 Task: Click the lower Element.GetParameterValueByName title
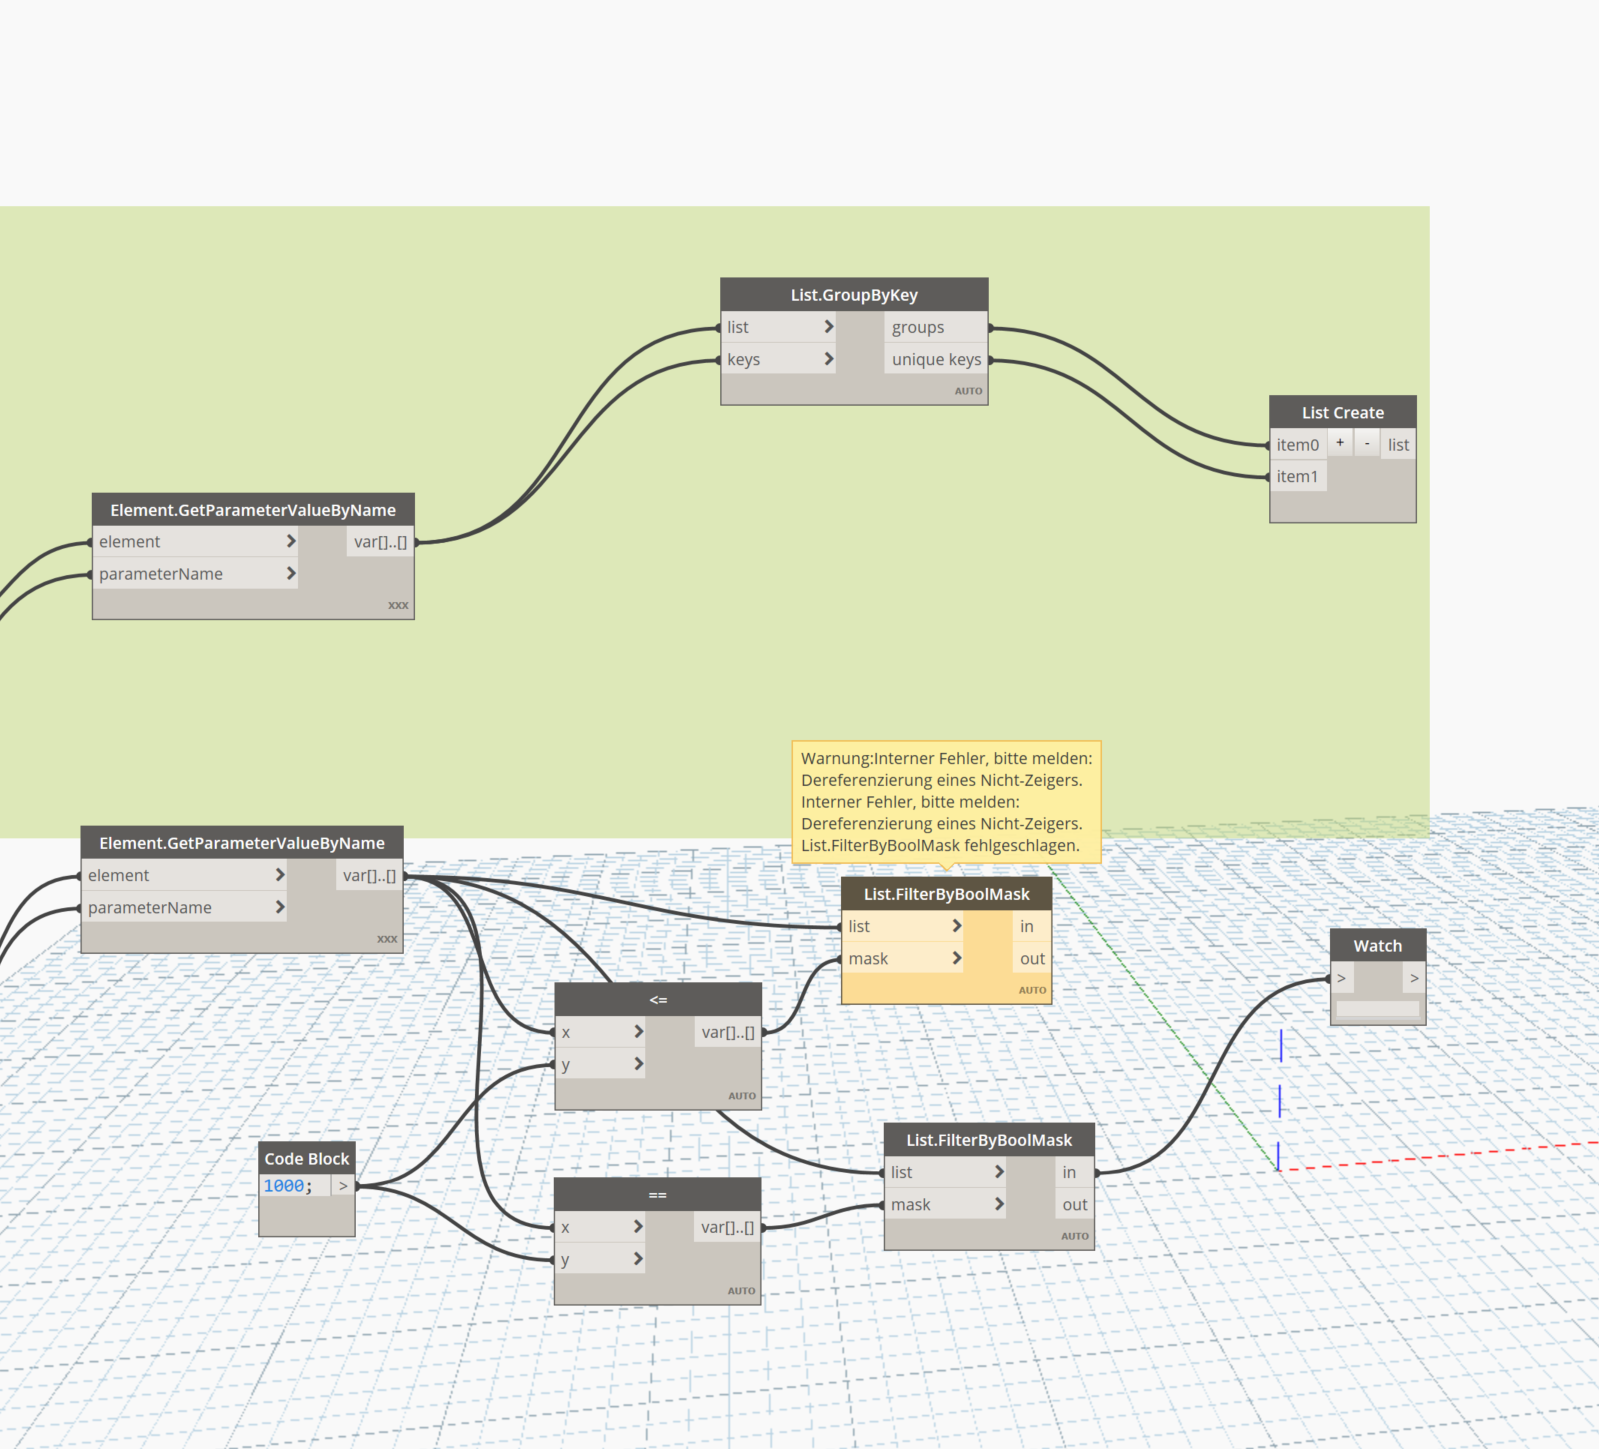242,843
